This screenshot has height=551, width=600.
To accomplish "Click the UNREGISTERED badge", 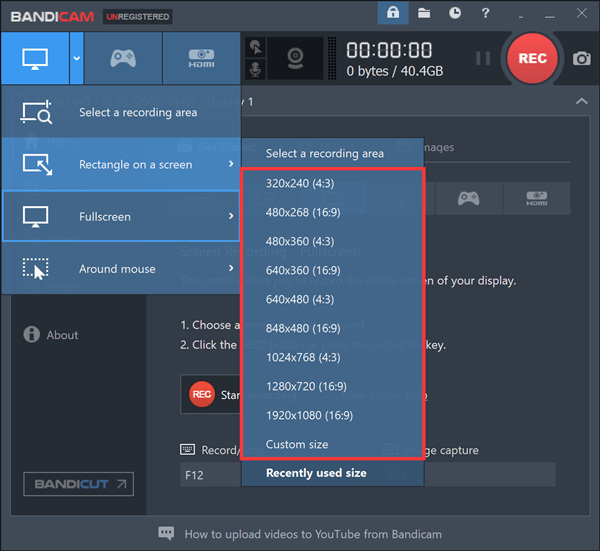I will 137,17.
